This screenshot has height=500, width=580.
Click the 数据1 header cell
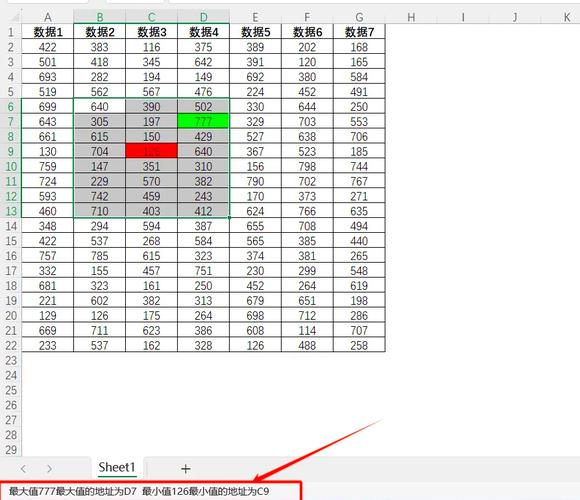pyautogui.click(x=48, y=32)
